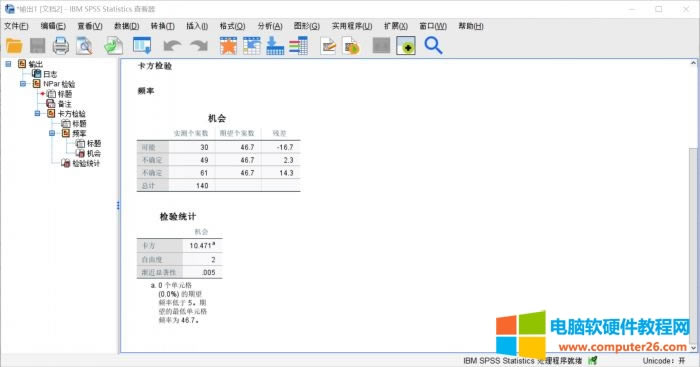This screenshot has width=700, height=367.
Task: Open the 查看(V) menu
Action: point(90,26)
